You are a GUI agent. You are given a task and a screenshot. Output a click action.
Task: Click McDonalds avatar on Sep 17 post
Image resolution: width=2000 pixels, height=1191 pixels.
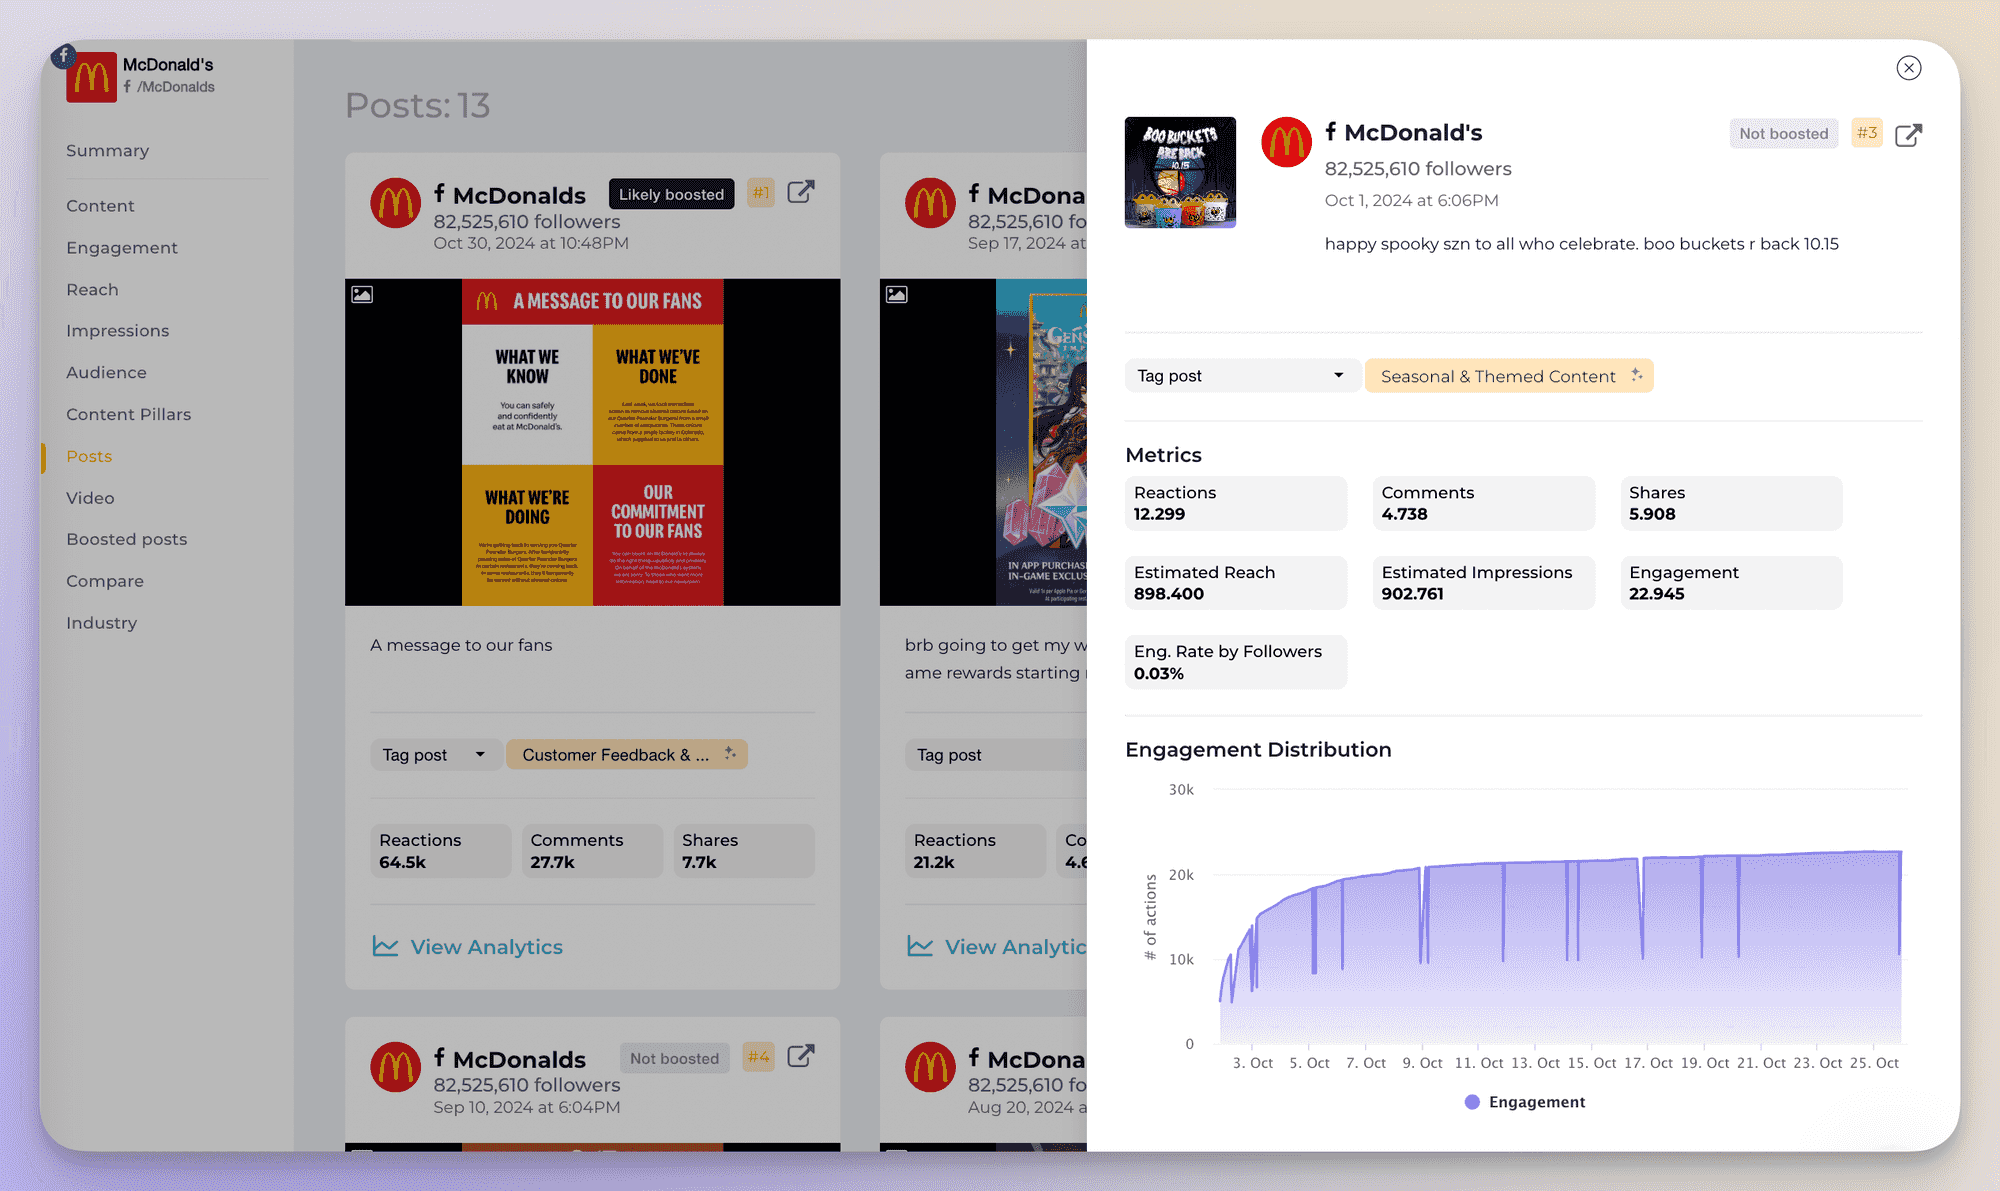pyautogui.click(x=930, y=204)
